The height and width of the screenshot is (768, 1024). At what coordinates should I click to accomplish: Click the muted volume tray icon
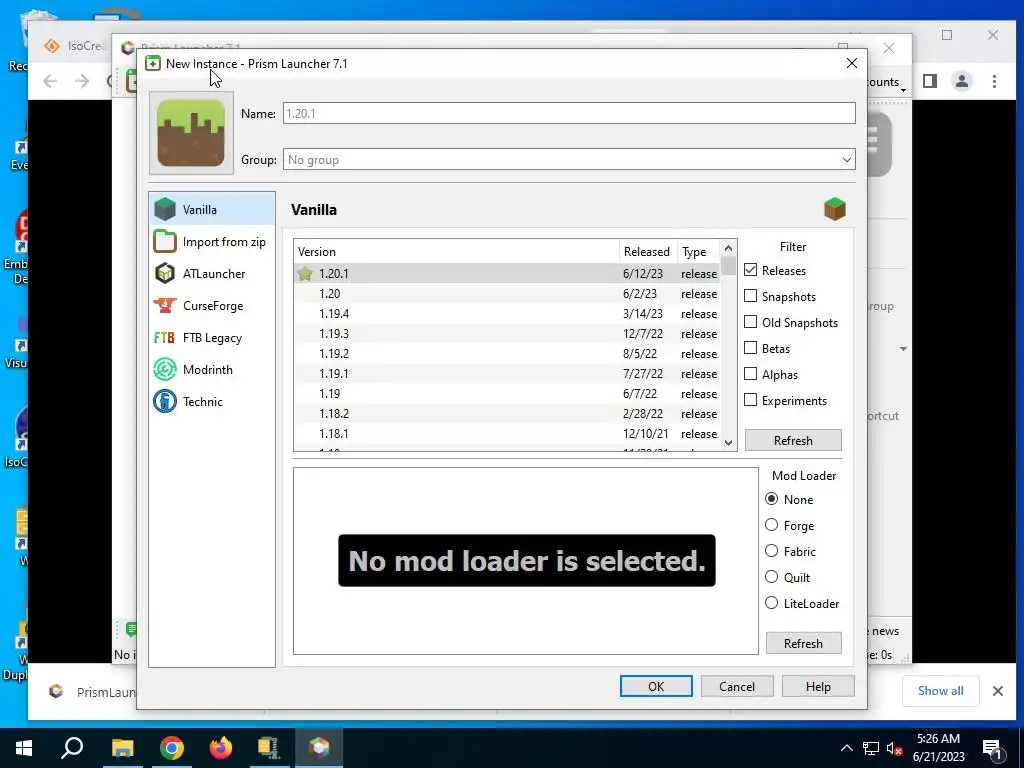(x=895, y=748)
